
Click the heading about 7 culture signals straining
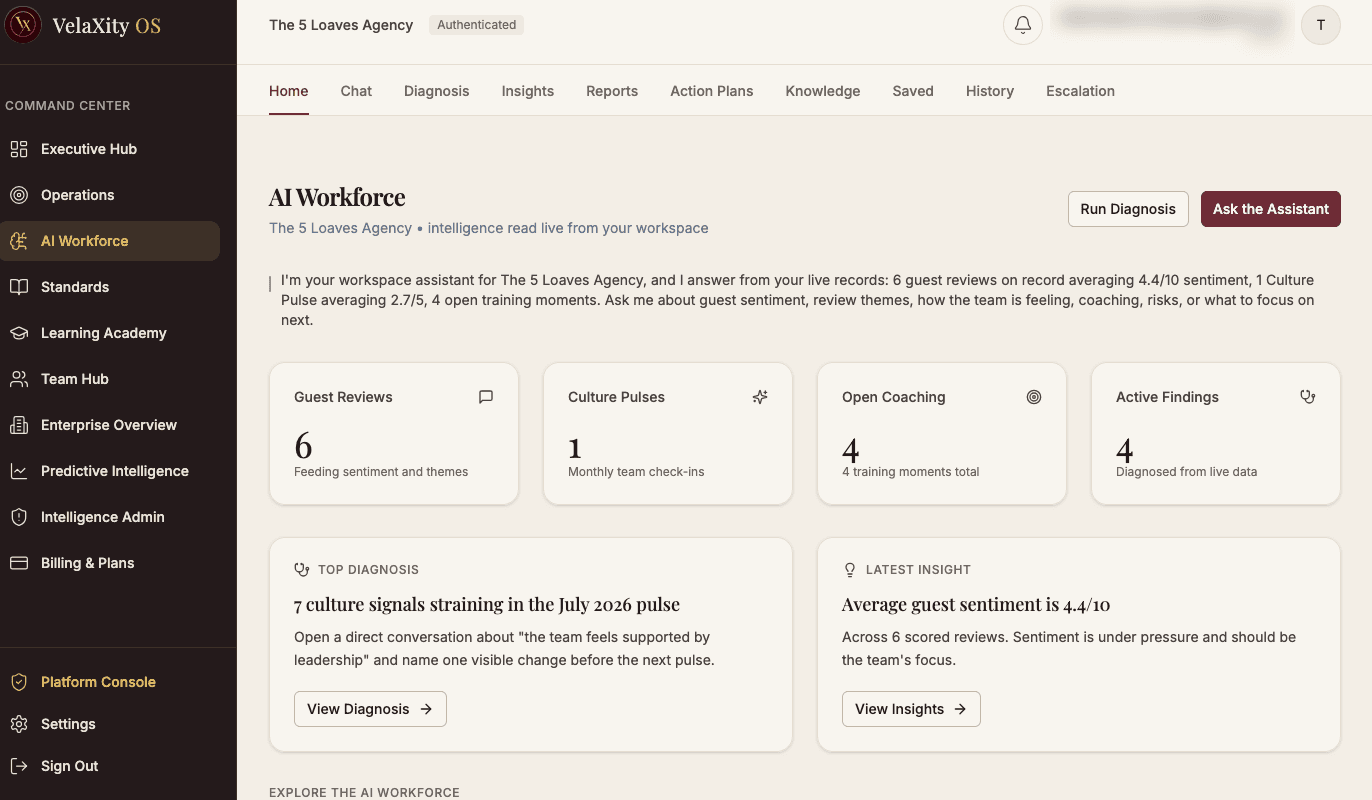click(487, 604)
